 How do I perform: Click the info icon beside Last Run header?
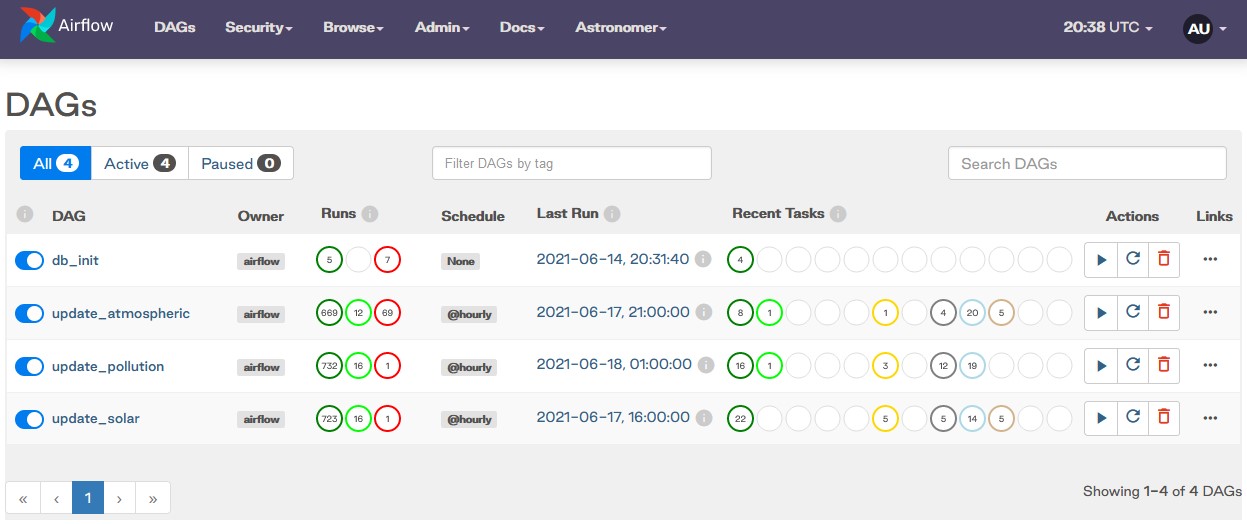[612, 214]
